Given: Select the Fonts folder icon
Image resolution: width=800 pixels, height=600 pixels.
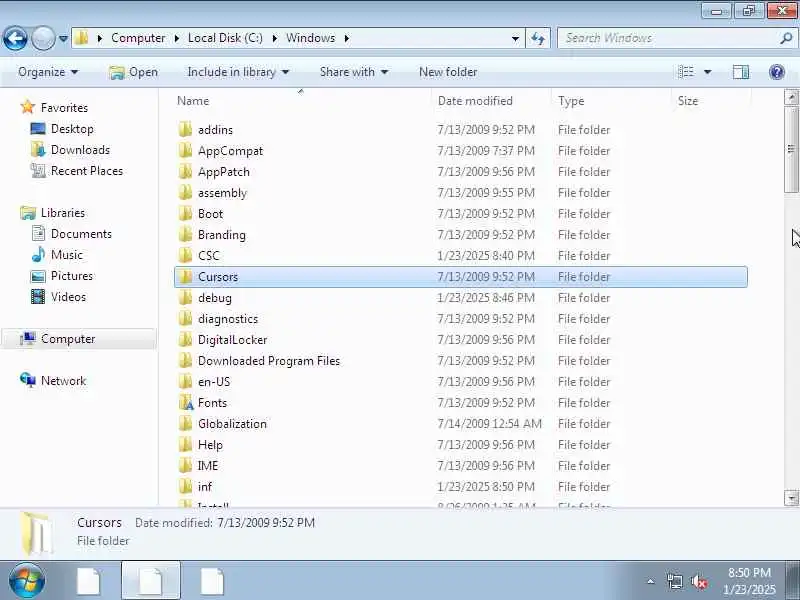Looking at the screenshot, I should pos(186,403).
